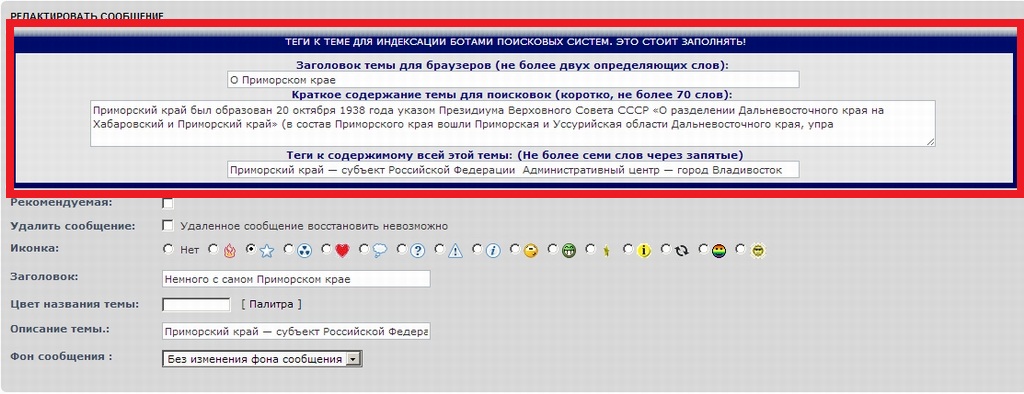
Task: Tick the radio button before the flame icon
Action: (213, 249)
